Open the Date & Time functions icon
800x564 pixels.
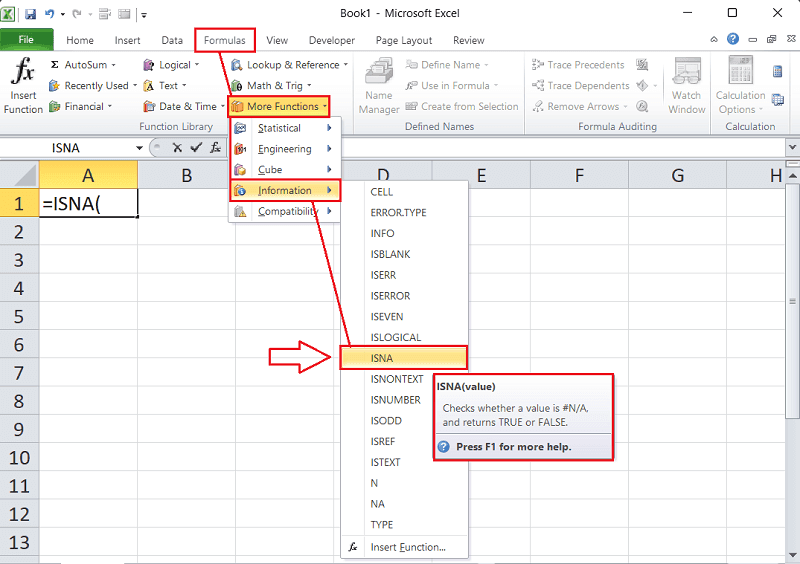(148, 106)
